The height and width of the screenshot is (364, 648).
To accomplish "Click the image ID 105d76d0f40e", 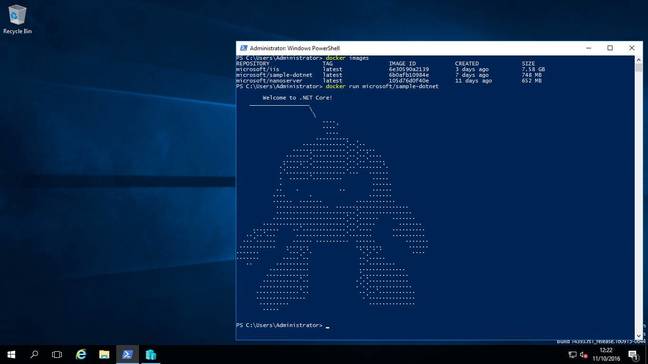I will click(409, 81).
